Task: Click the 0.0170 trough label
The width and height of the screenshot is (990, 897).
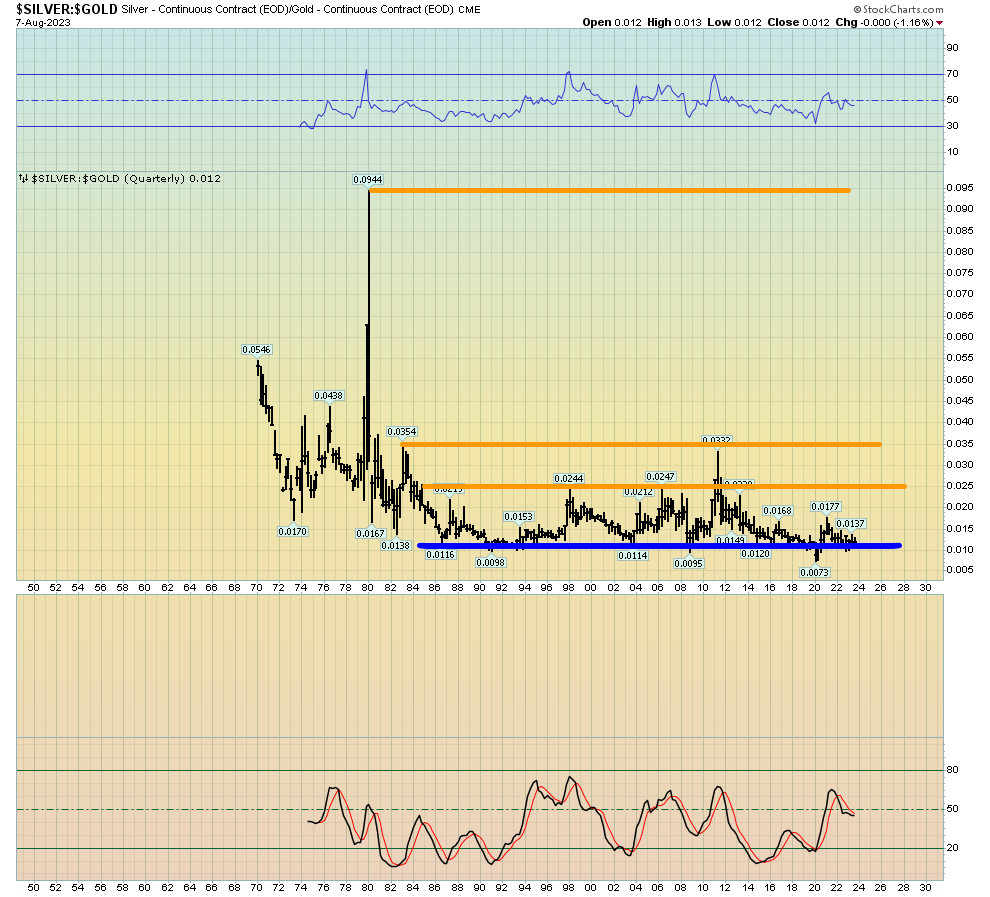Action: [293, 531]
